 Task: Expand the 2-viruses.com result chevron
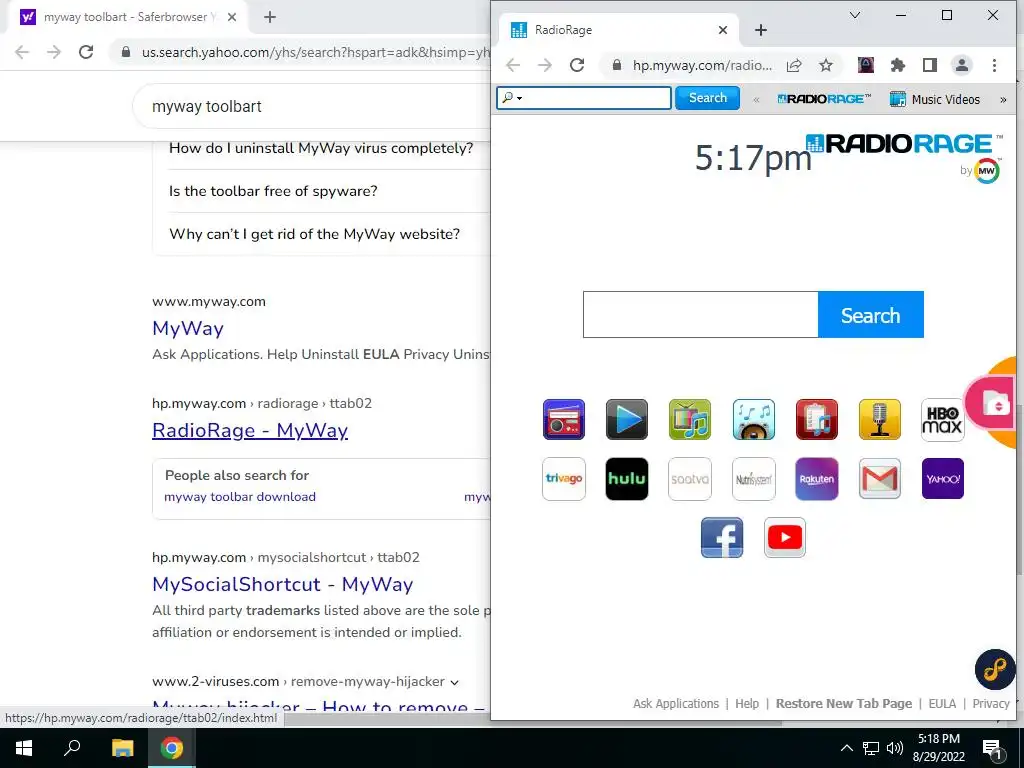[x=454, y=682]
